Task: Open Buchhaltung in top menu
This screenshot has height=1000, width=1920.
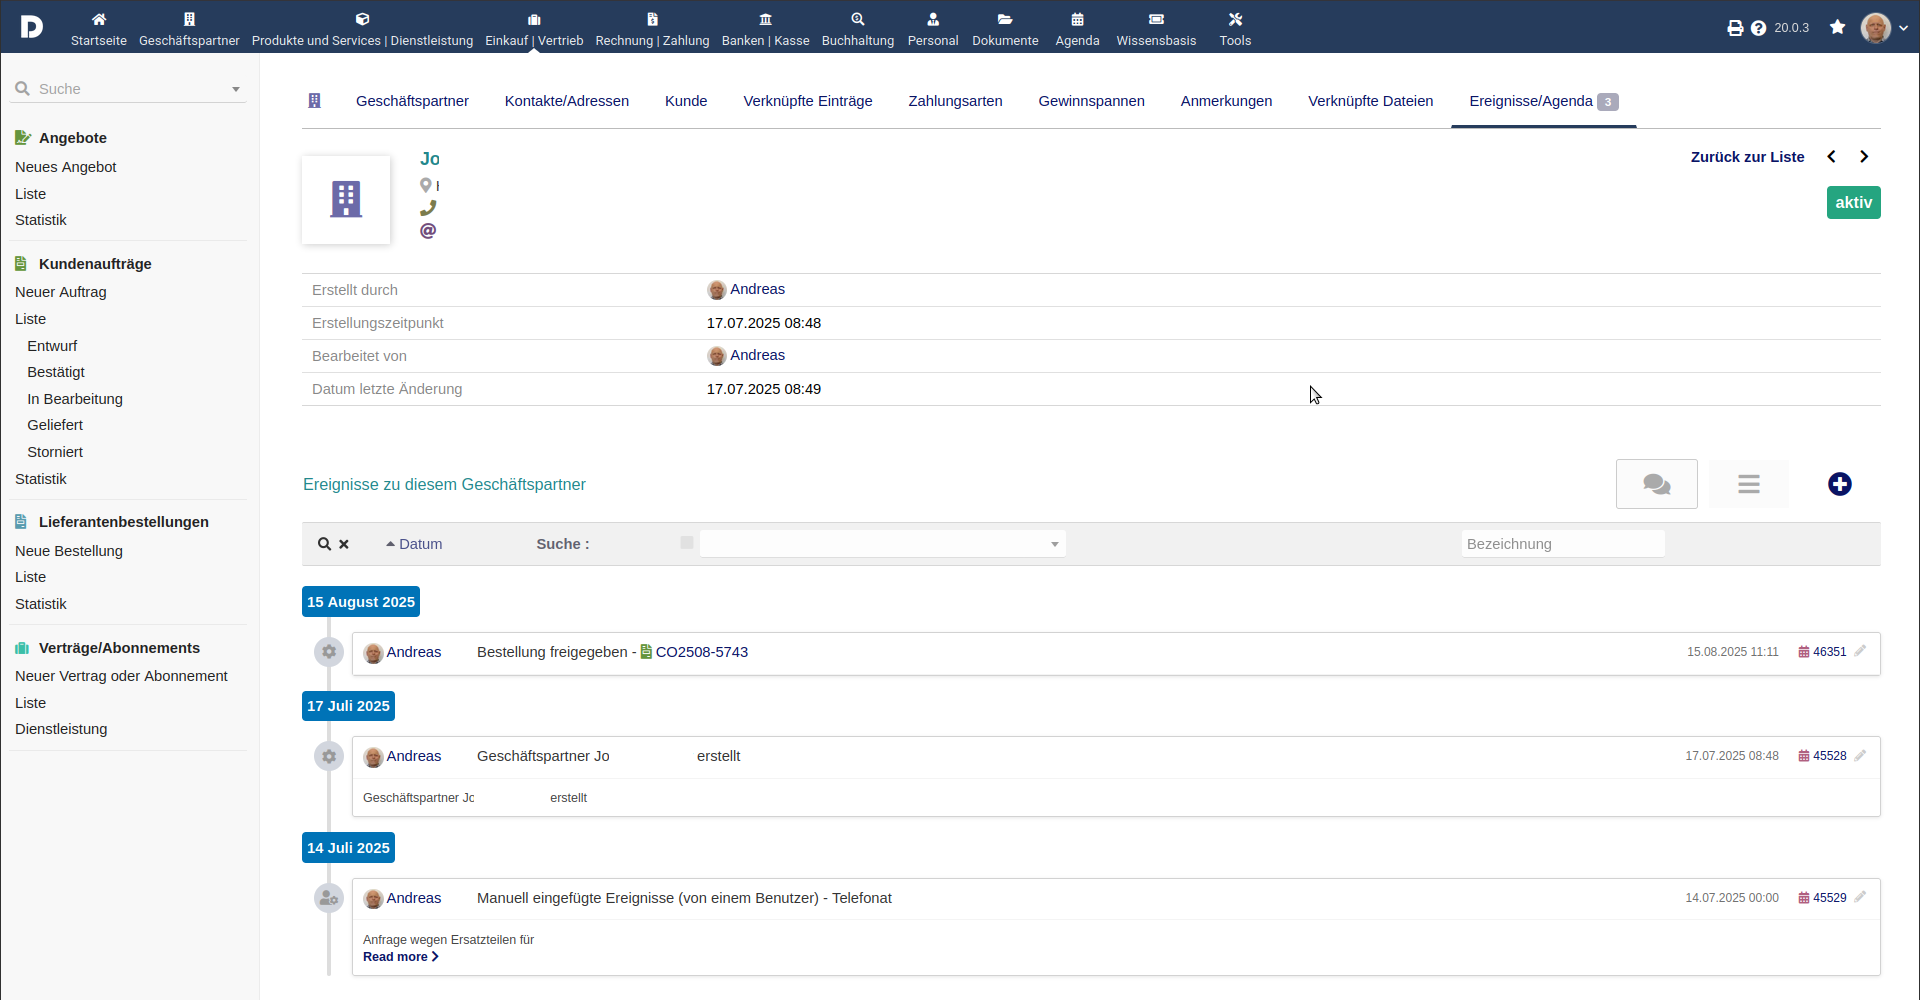Action: pos(857,28)
